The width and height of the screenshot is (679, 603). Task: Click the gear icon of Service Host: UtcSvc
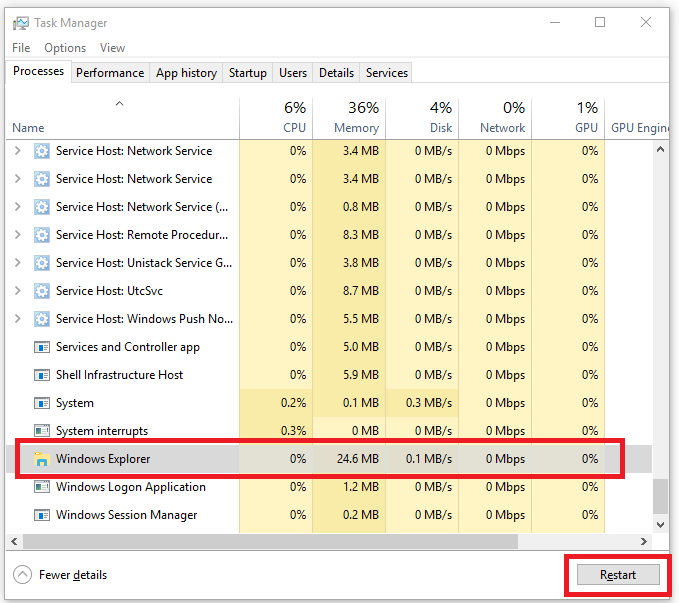point(42,291)
